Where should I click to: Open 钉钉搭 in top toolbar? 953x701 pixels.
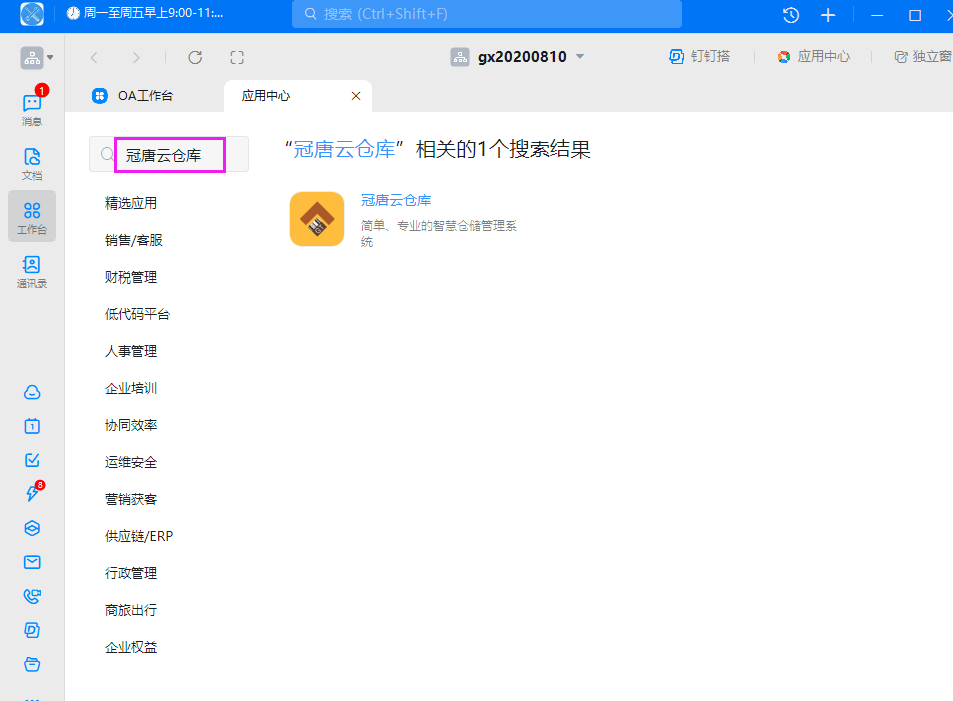[x=700, y=57]
